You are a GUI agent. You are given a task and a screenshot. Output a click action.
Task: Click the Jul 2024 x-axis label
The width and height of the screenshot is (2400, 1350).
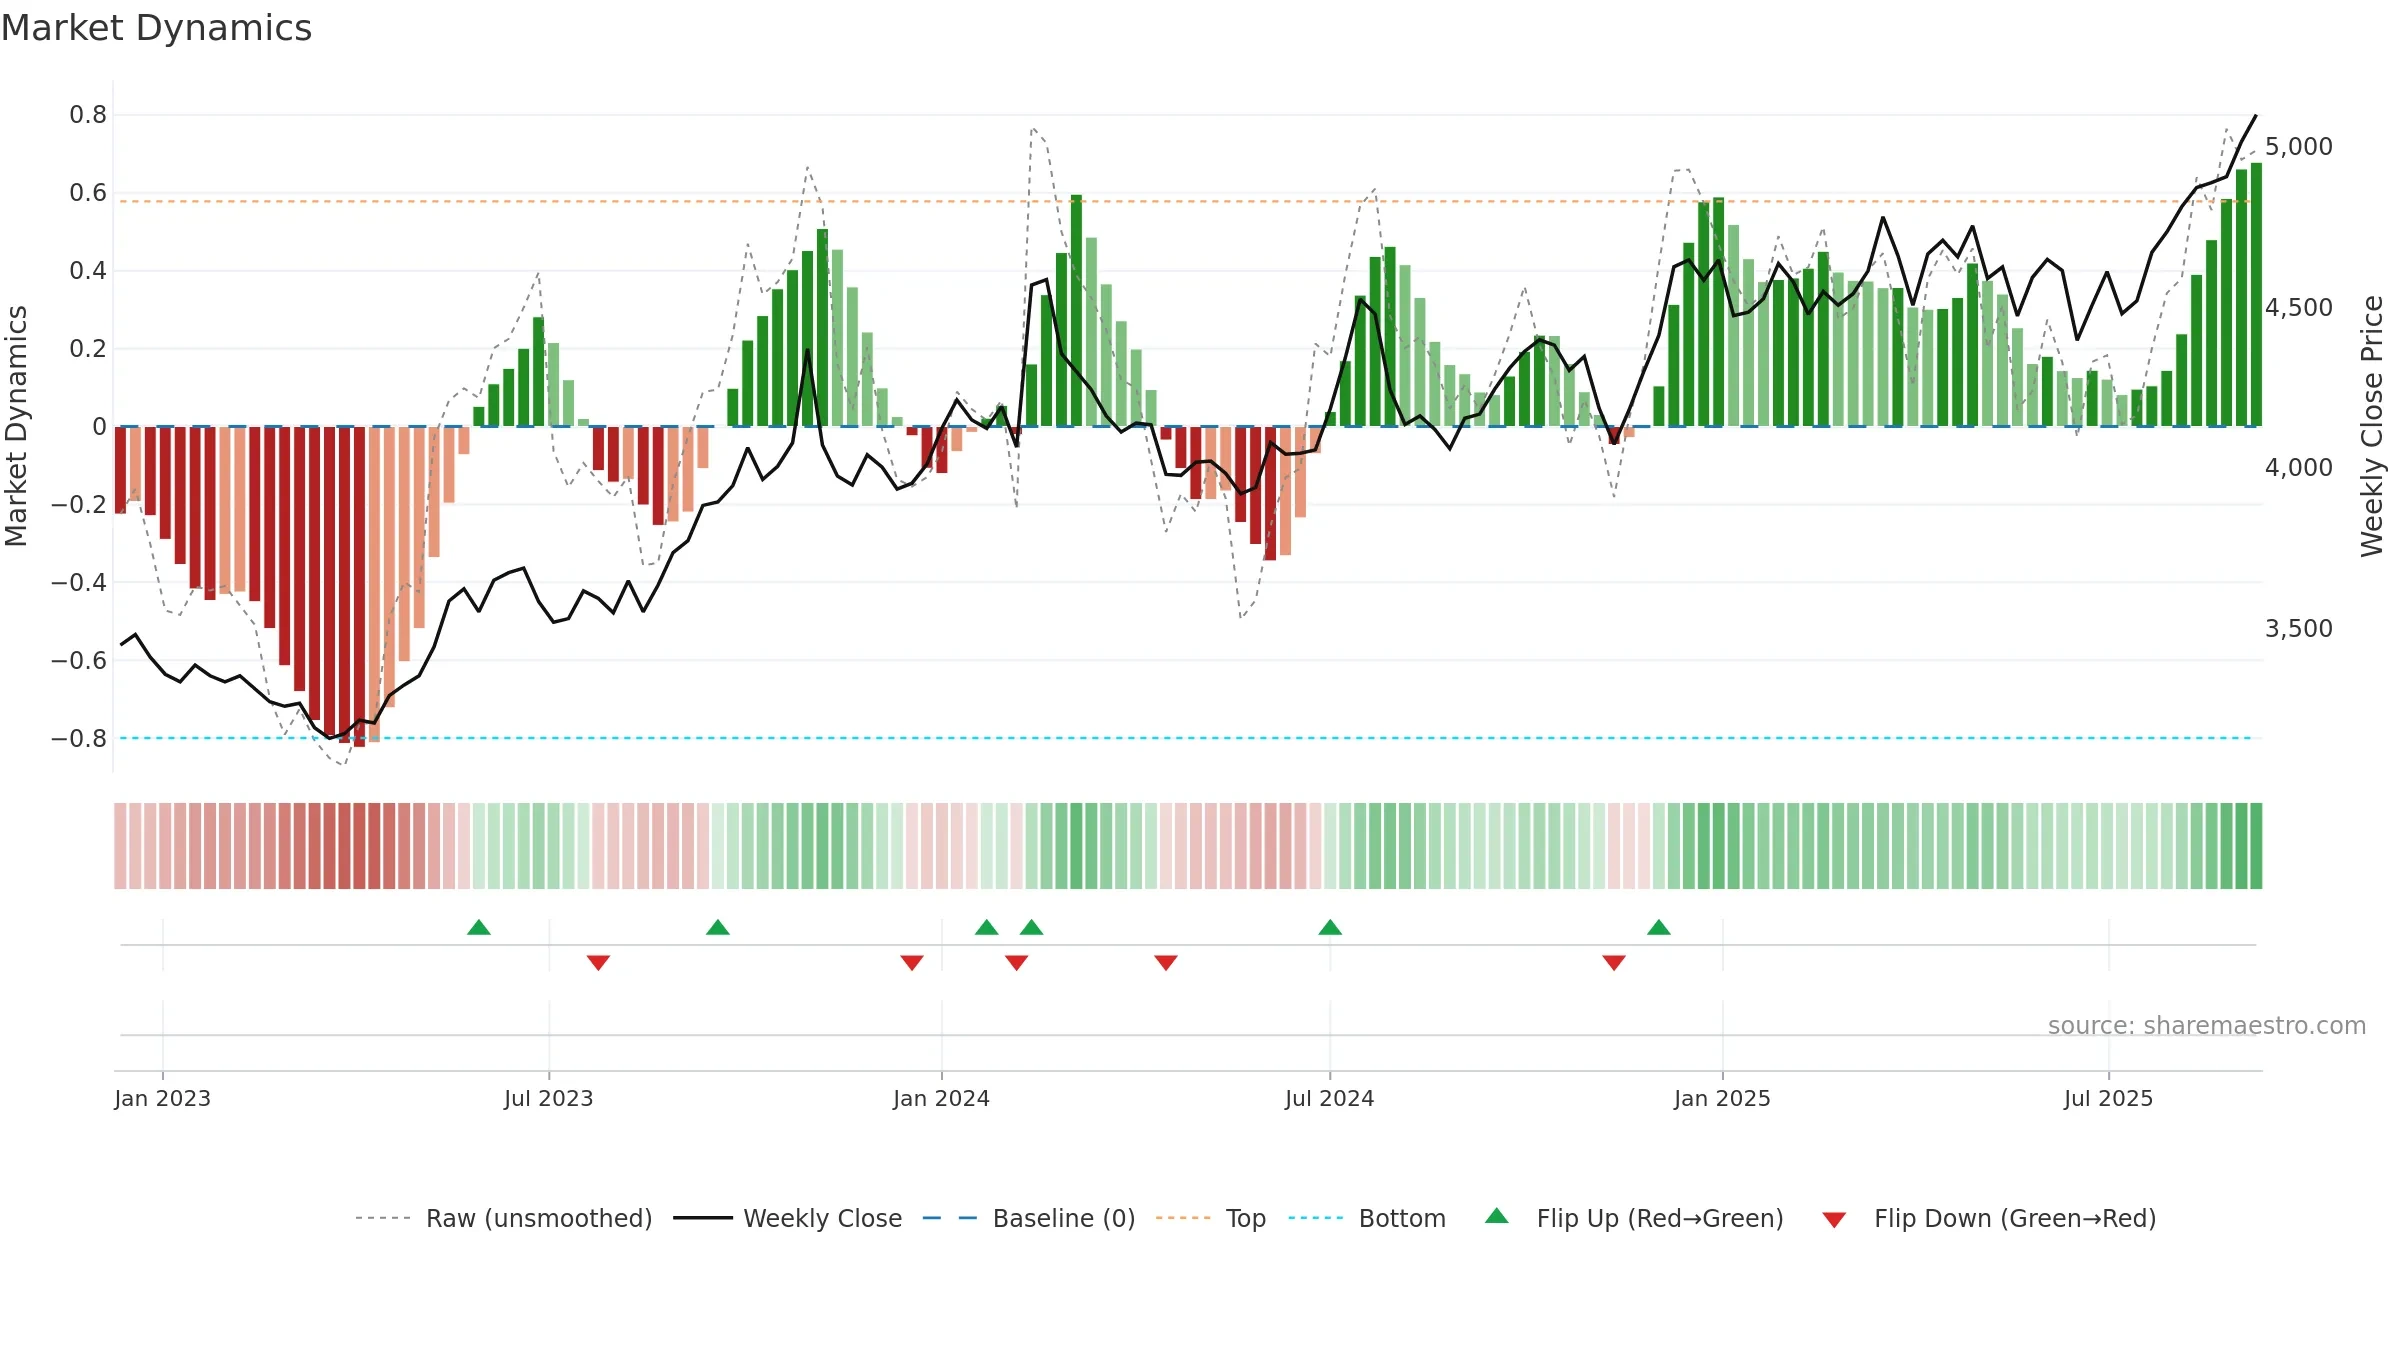[1330, 1098]
